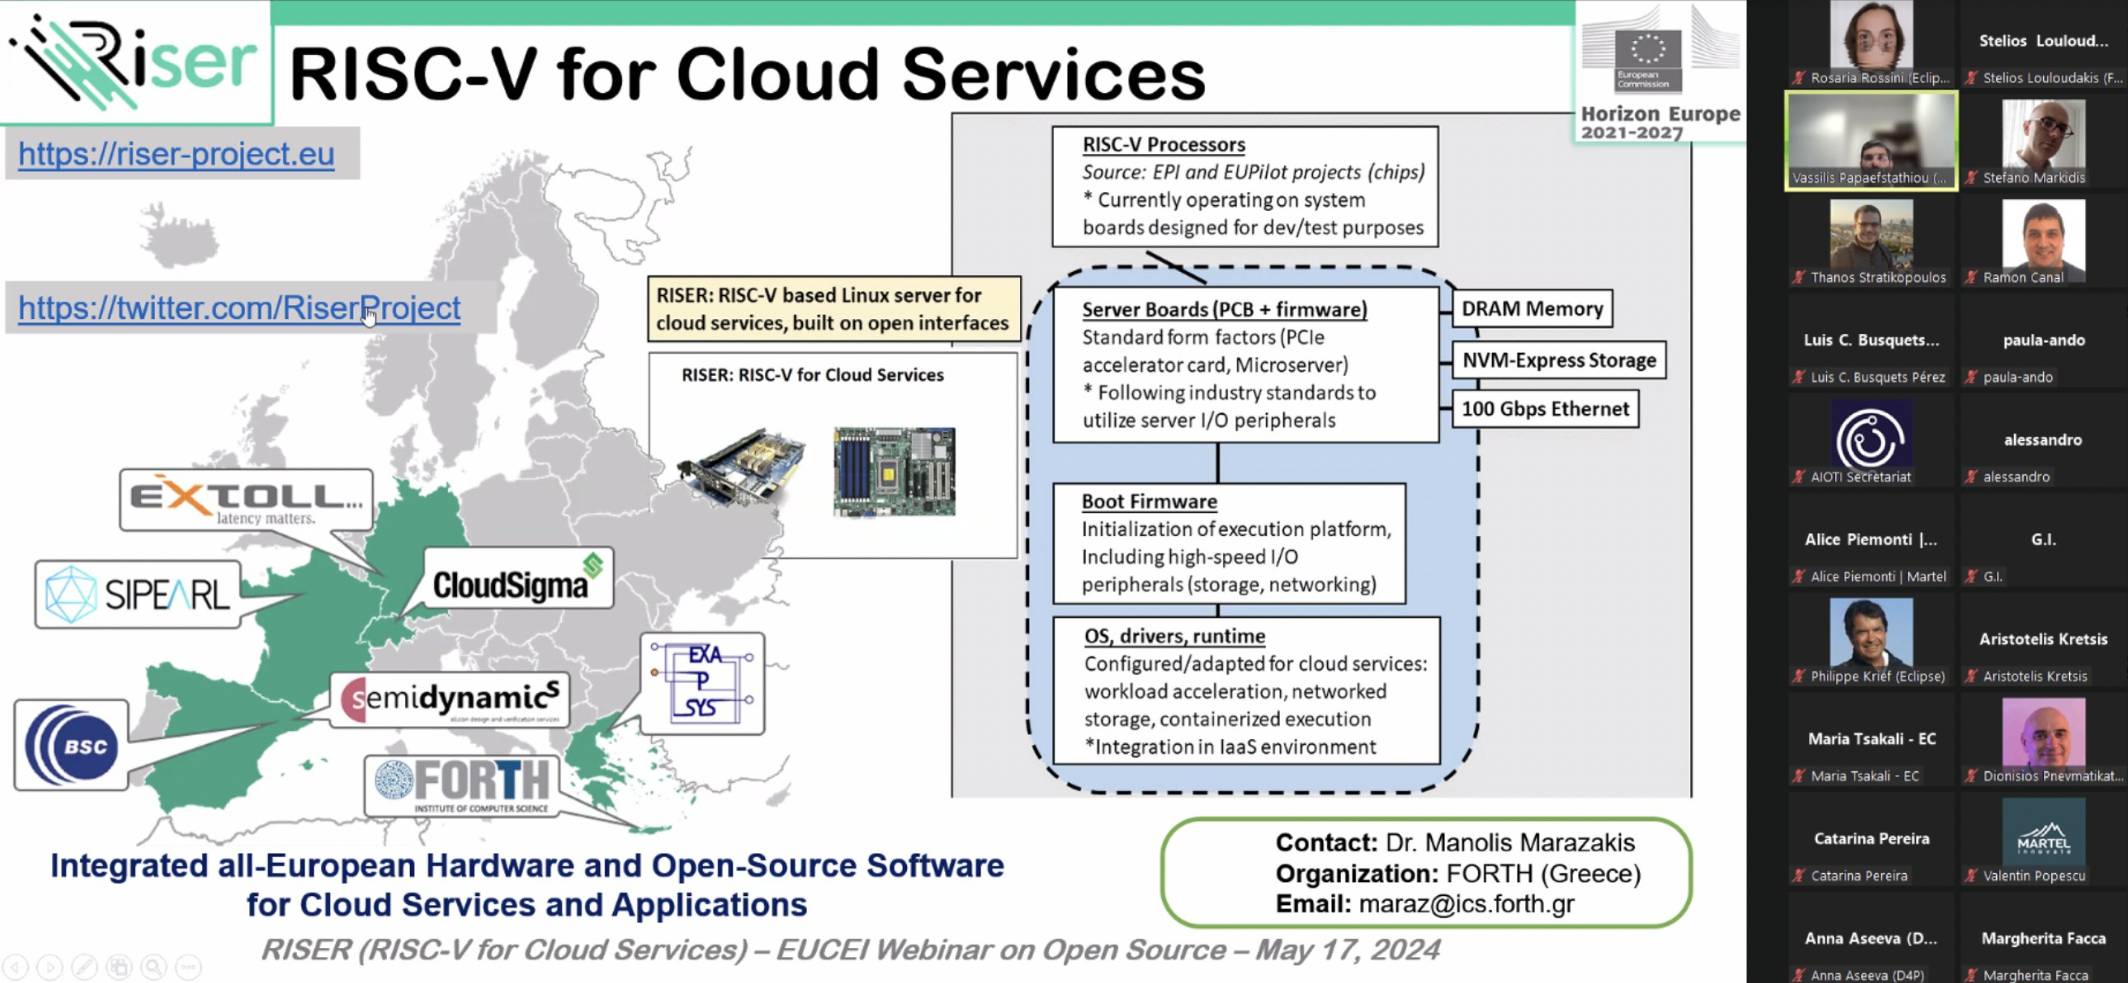The height and width of the screenshot is (983, 2128).
Task: Click the BSC partner logo
Action: (x=71, y=746)
